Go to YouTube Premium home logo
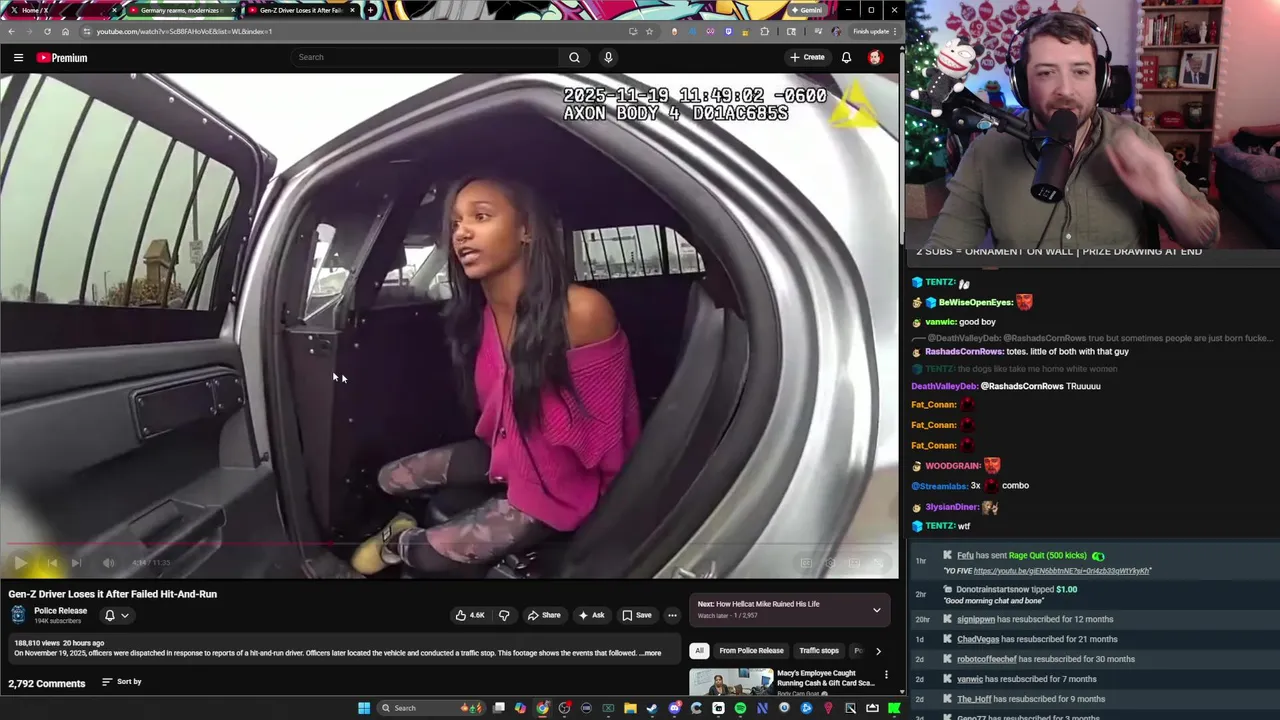Image resolution: width=1280 pixels, height=720 pixels. (x=62, y=58)
